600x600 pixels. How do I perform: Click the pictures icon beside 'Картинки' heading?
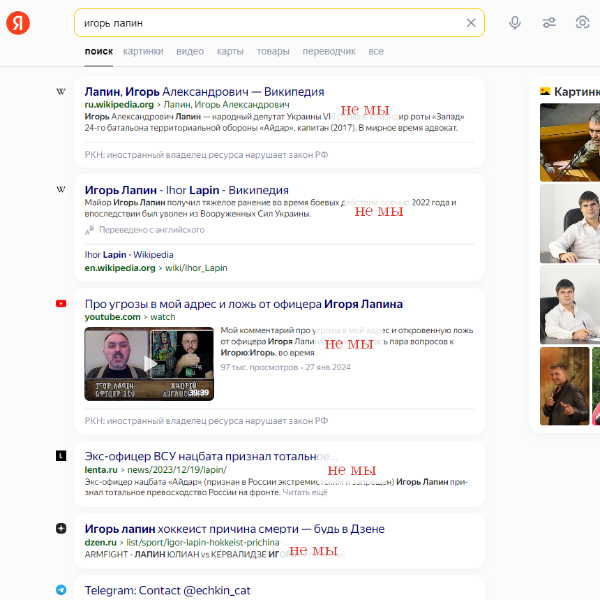pyautogui.click(x=545, y=91)
